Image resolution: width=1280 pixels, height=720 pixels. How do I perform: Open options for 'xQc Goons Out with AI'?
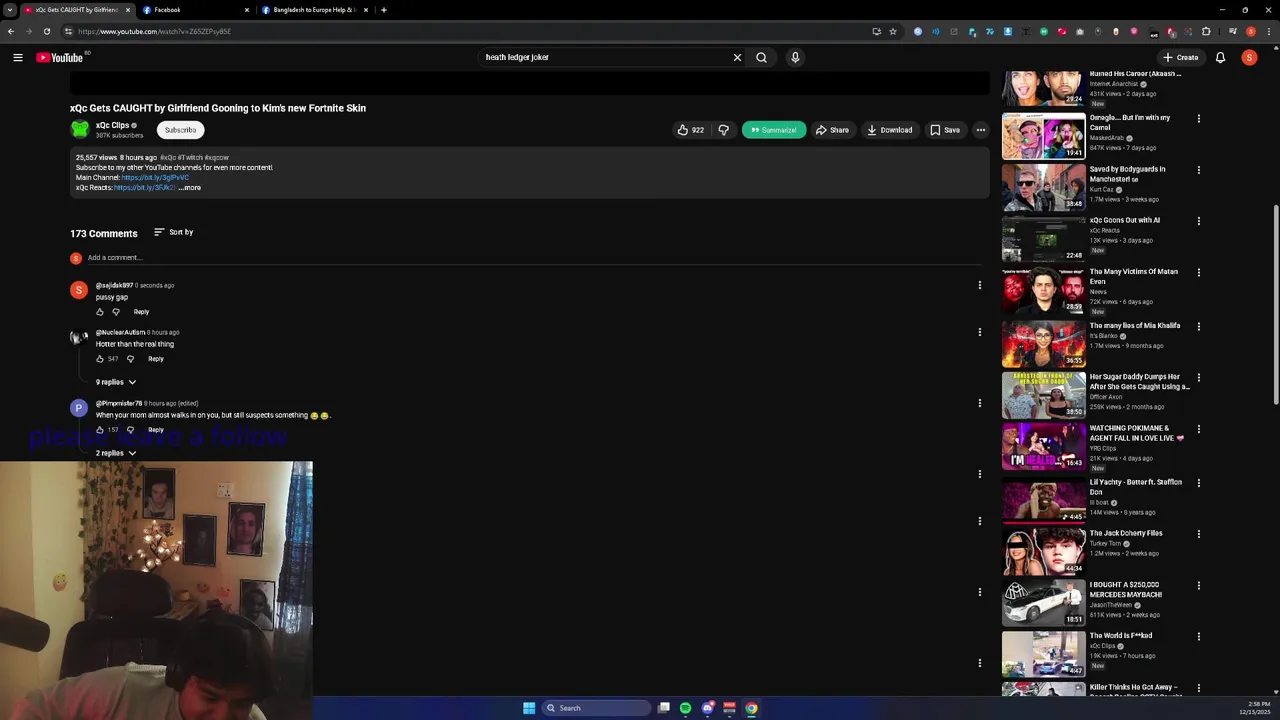(1198, 221)
